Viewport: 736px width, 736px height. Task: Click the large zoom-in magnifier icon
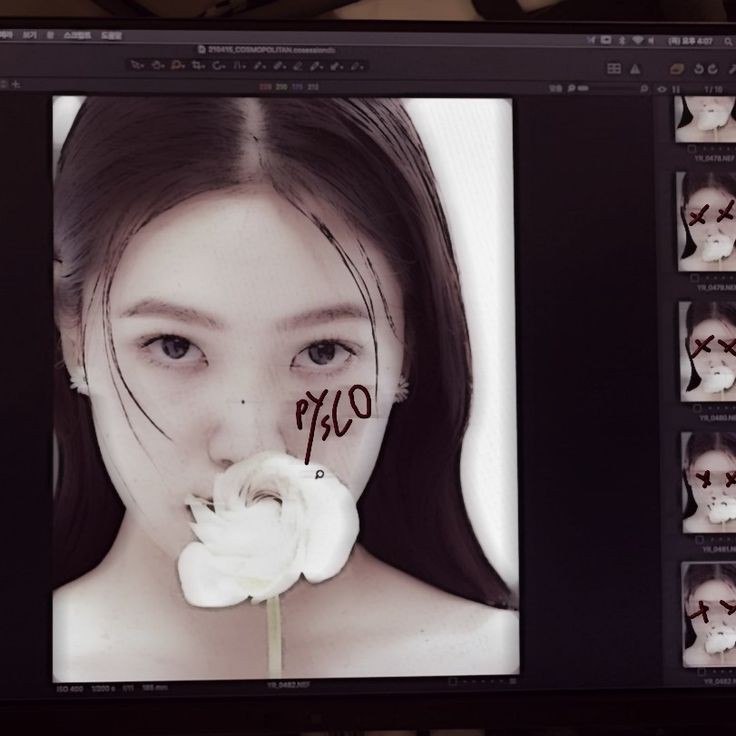644,88
